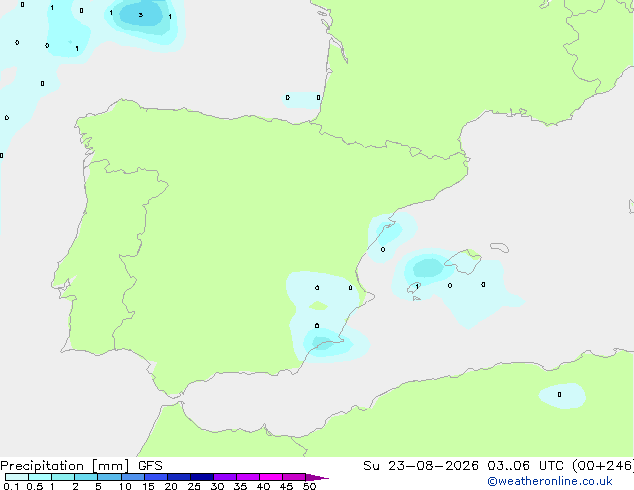Image resolution: width=634 pixels, height=490 pixels.
Task: Click the '0' value in the Algeria rain patch
Action: coord(559,395)
